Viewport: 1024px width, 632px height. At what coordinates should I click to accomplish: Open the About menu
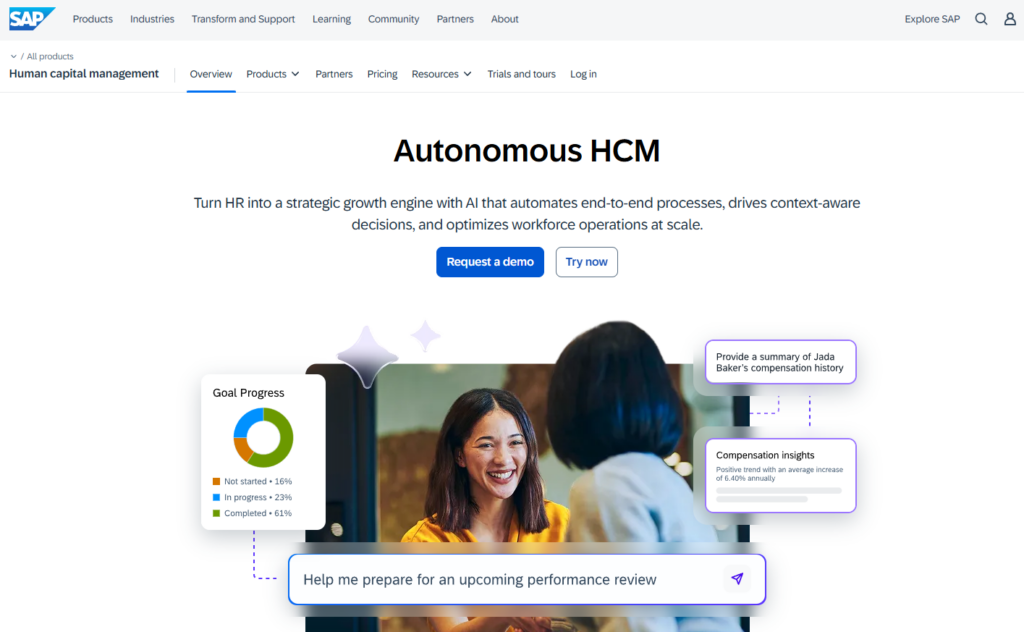click(505, 19)
